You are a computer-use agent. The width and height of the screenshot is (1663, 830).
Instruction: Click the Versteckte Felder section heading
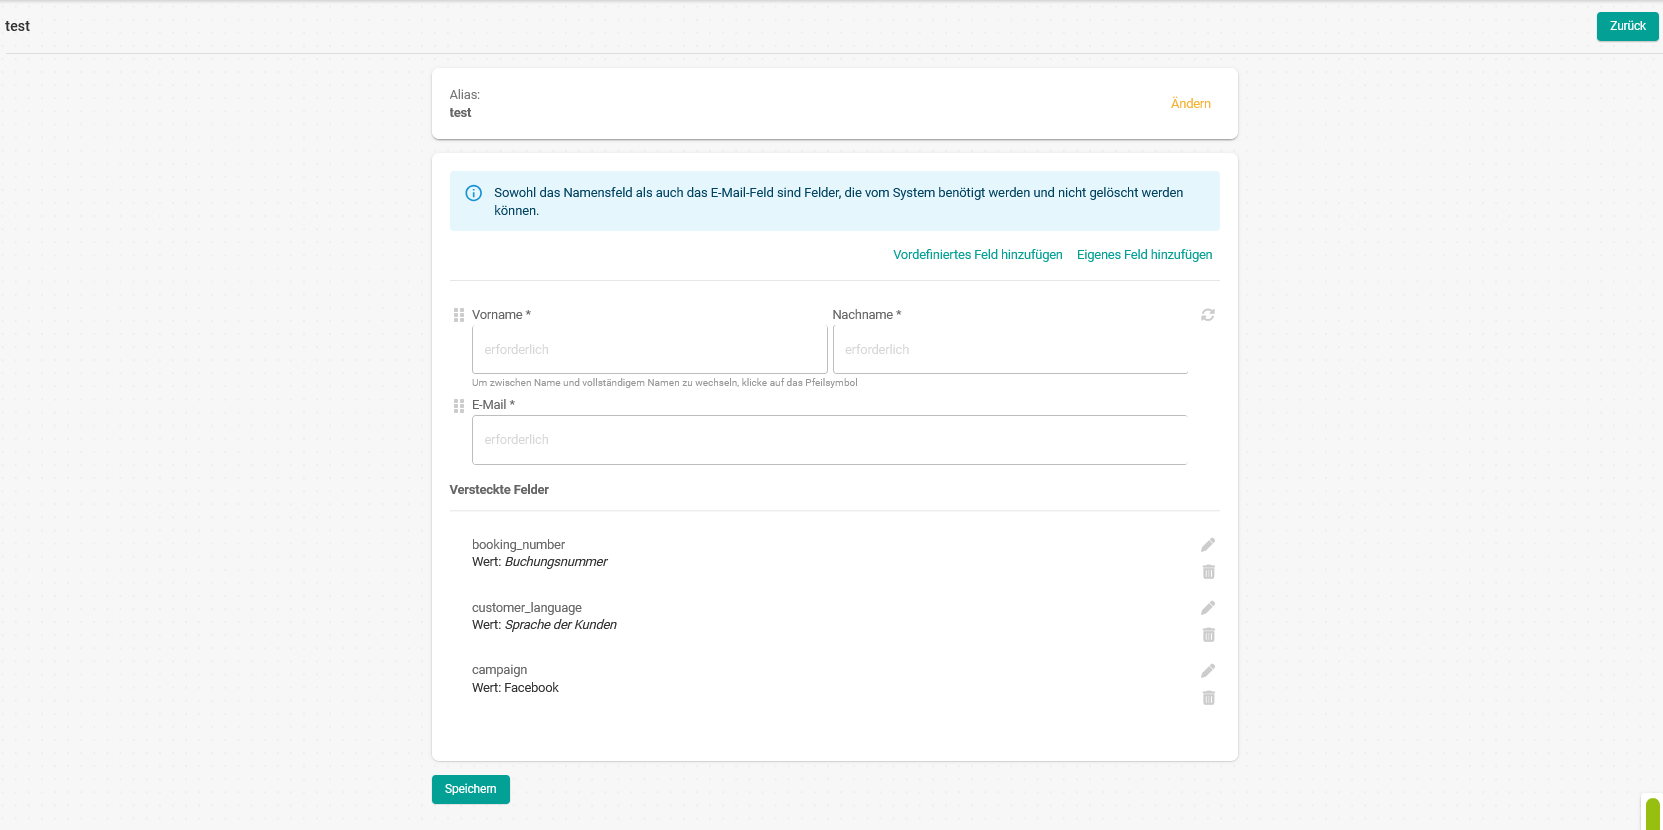(x=499, y=490)
